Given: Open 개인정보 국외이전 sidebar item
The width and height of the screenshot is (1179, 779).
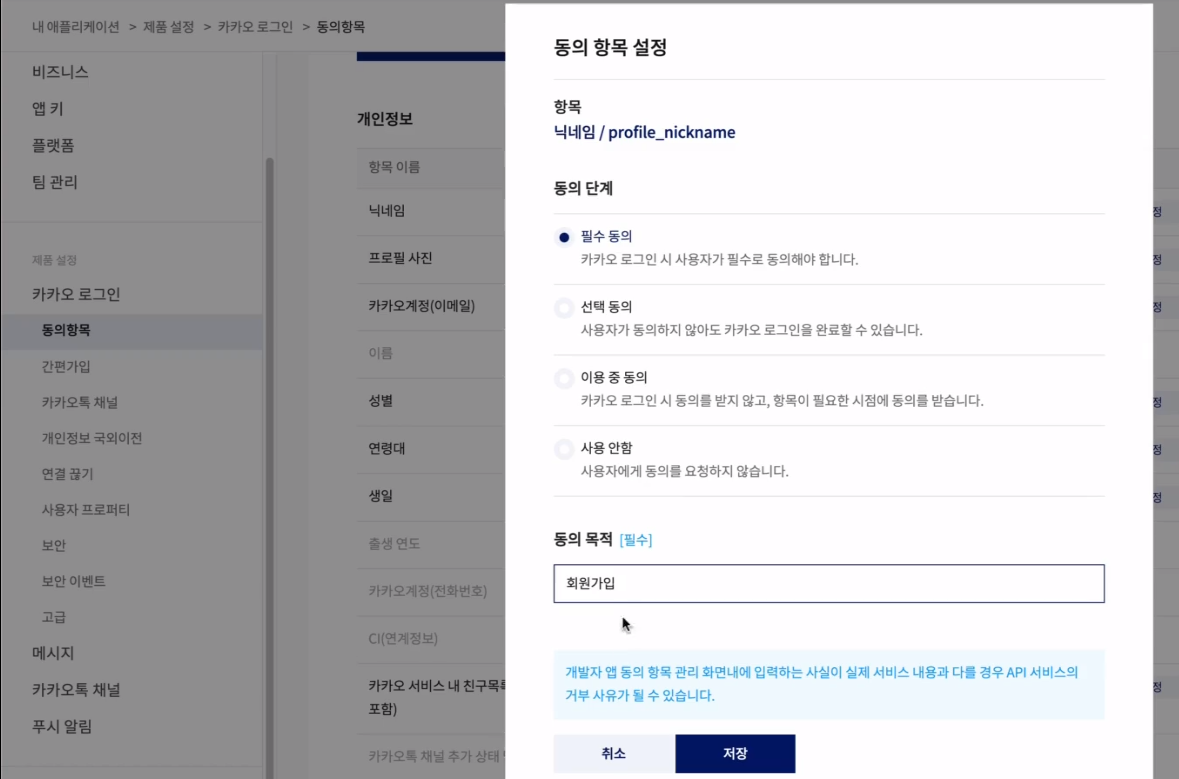Looking at the screenshot, I should pyautogui.click(x=92, y=438).
